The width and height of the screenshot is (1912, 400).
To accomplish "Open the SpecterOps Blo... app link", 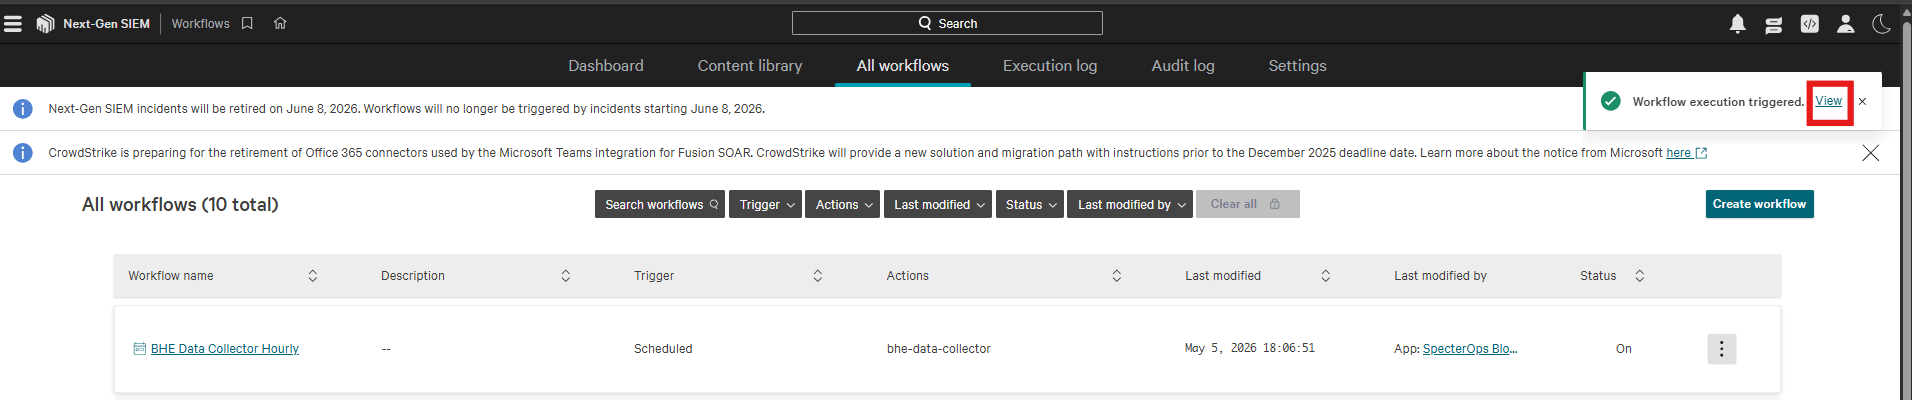I will tap(1470, 349).
